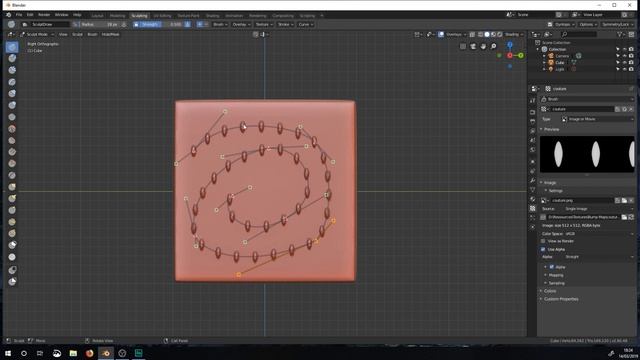Image resolution: width=640 pixels, height=360 pixels.
Task: Open the Render menu
Action: [x=44, y=15]
